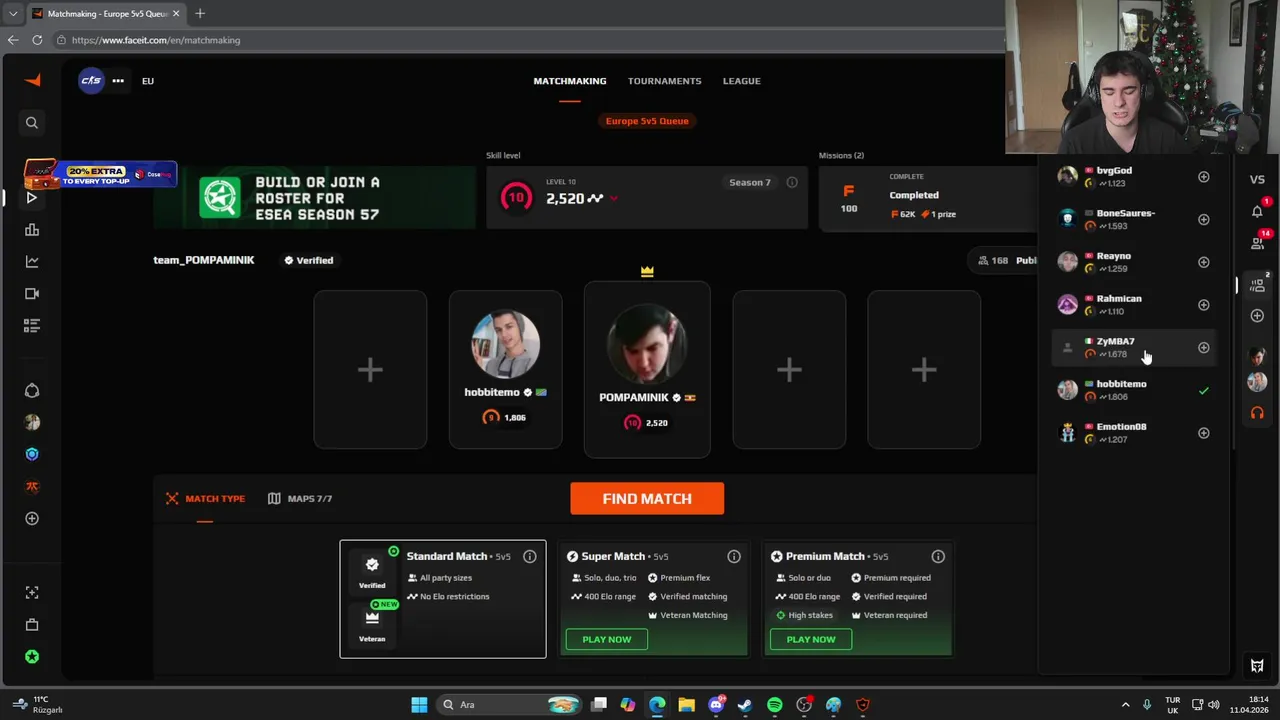Open the list feed sidebar icon
The width and height of the screenshot is (1280, 720).
click(32, 326)
